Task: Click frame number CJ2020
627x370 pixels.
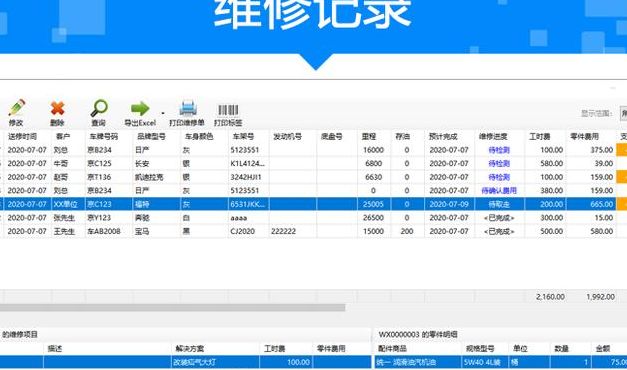Action: 242,232
